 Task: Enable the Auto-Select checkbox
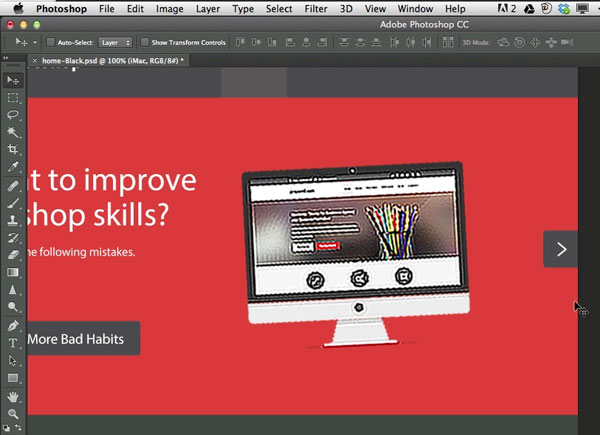[x=50, y=43]
